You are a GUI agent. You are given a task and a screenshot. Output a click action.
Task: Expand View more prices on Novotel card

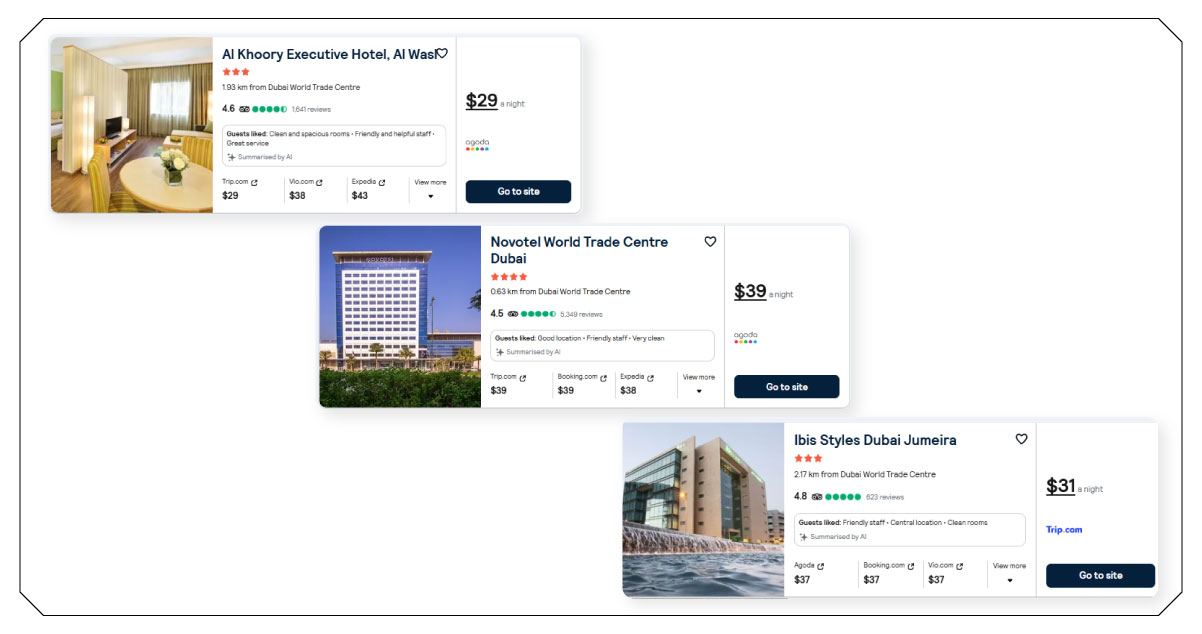coord(697,391)
